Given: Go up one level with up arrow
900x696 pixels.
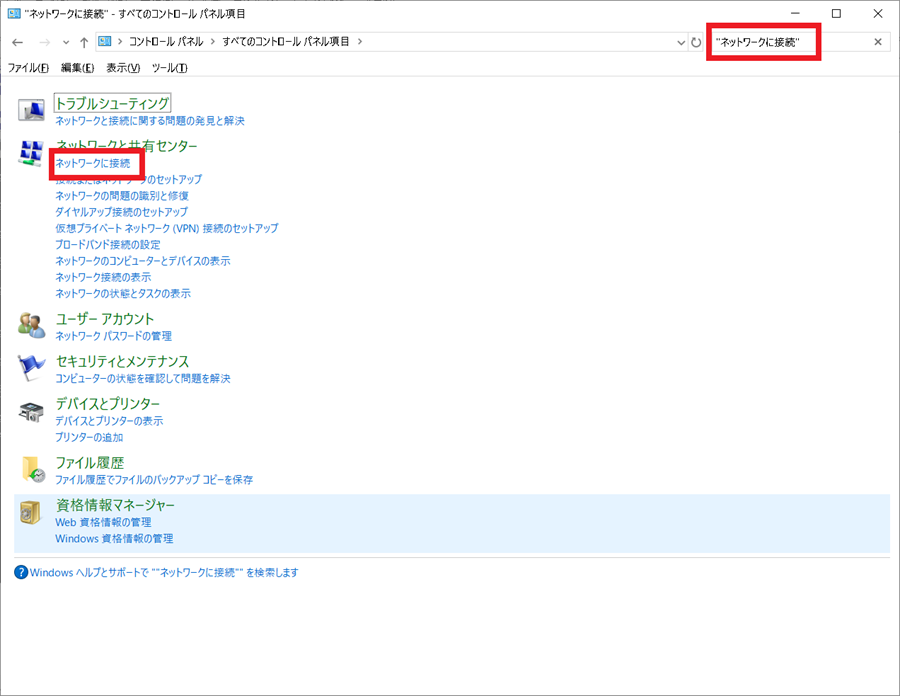Looking at the screenshot, I should click(x=84, y=42).
